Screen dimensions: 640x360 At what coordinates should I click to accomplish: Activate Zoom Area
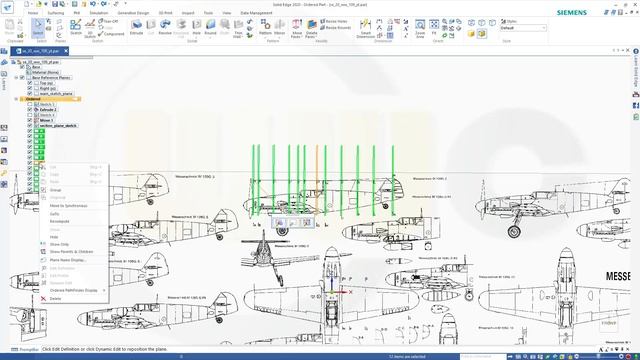point(420,29)
